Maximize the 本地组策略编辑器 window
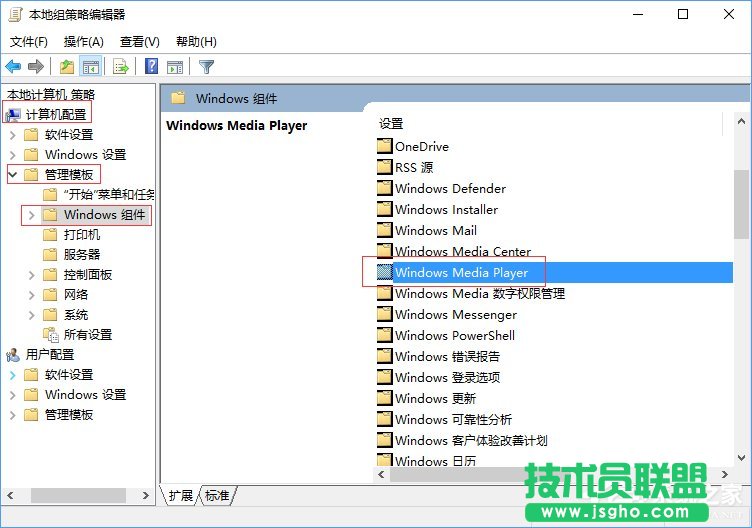 pos(683,14)
